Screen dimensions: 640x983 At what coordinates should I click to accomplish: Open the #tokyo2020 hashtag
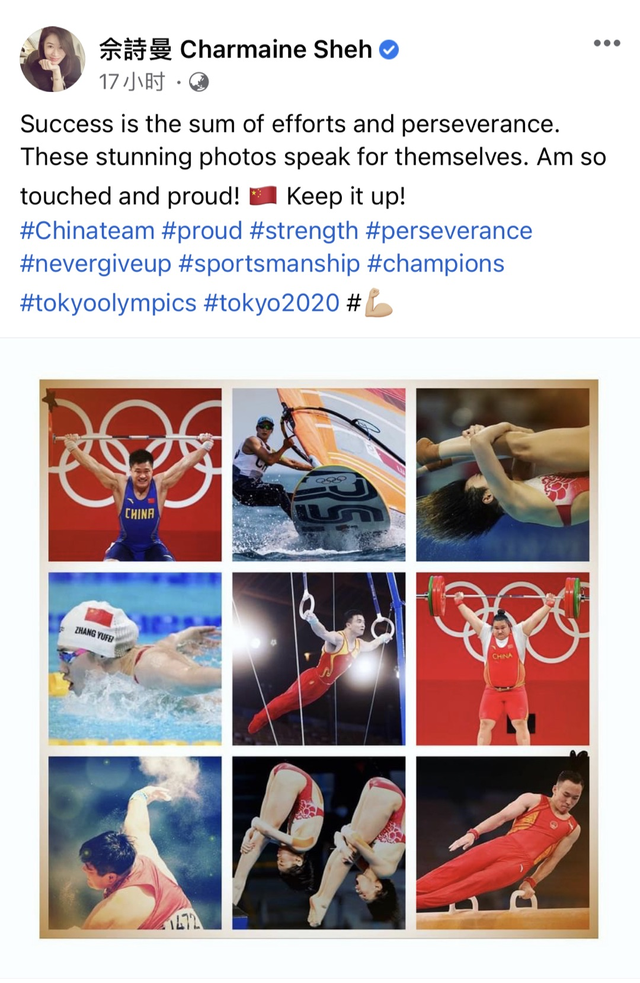click(x=271, y=302)
